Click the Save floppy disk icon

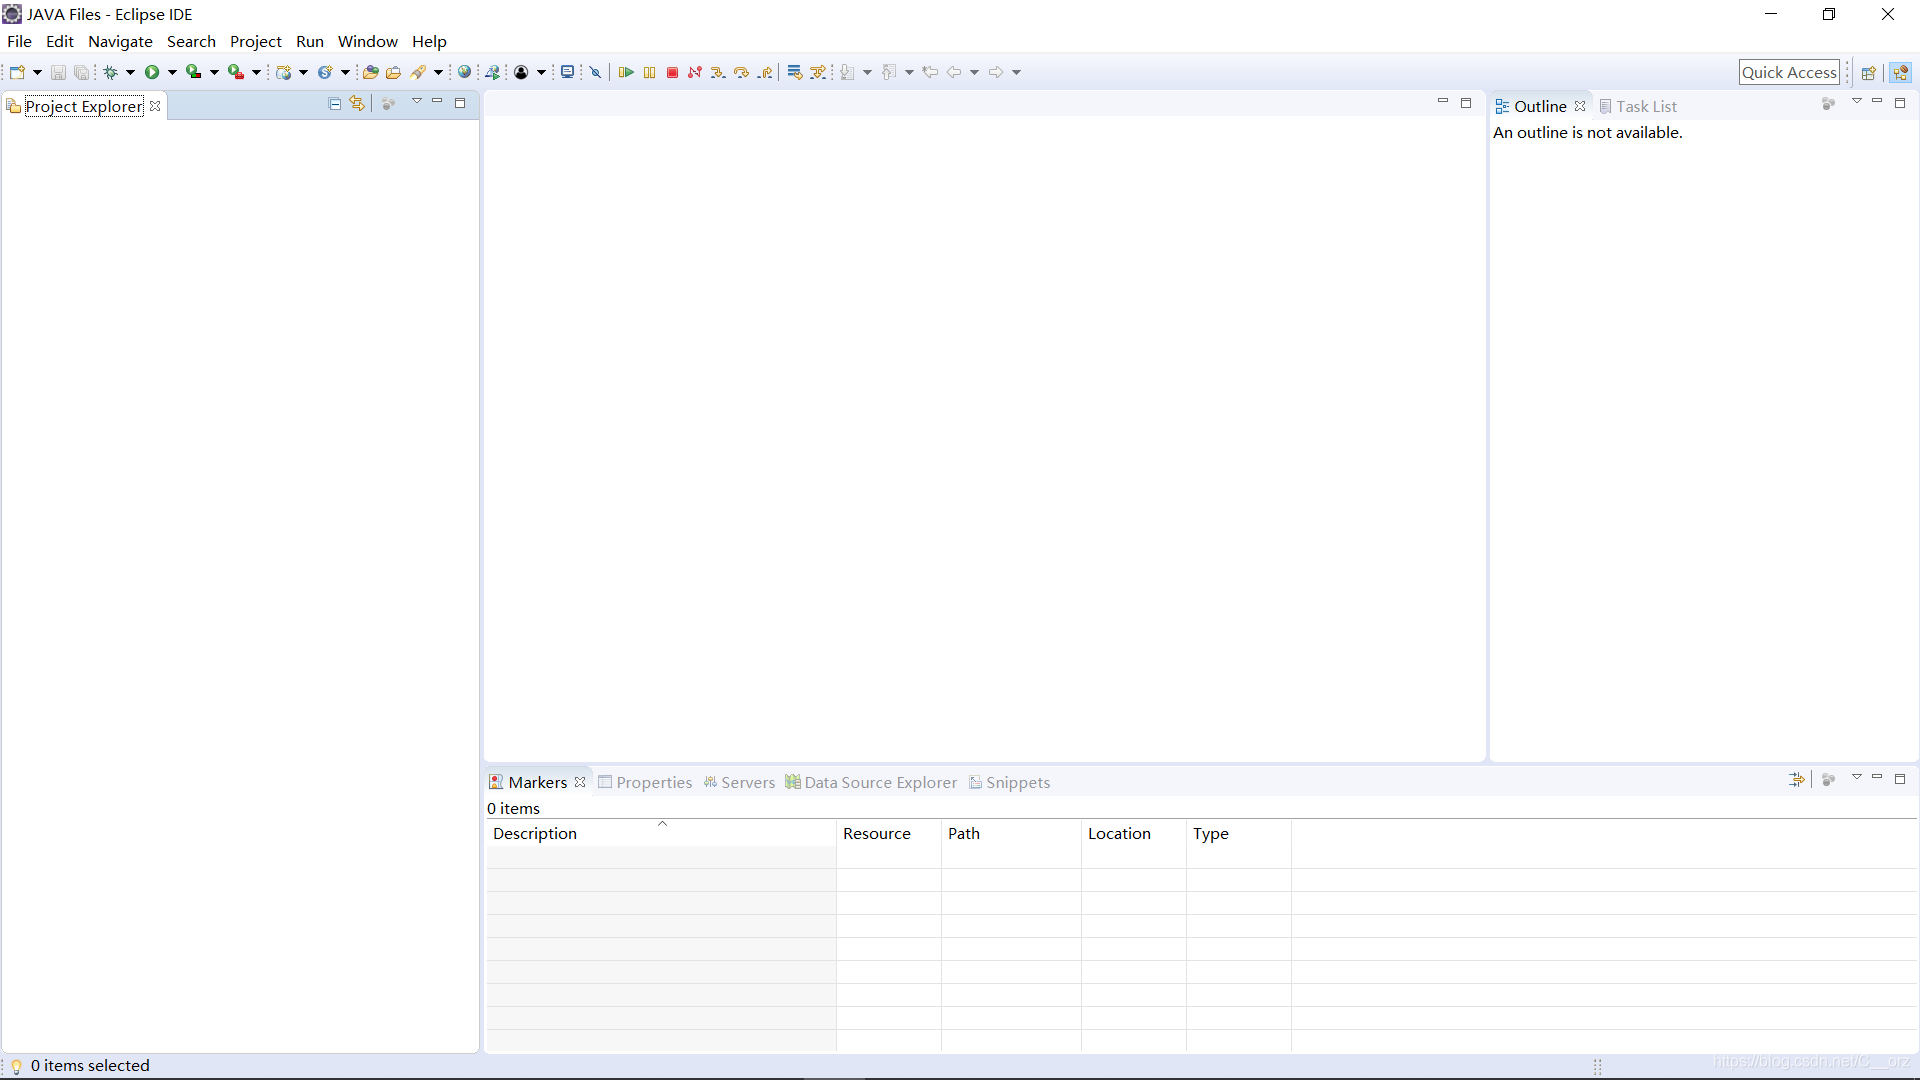tap(58, 72)
